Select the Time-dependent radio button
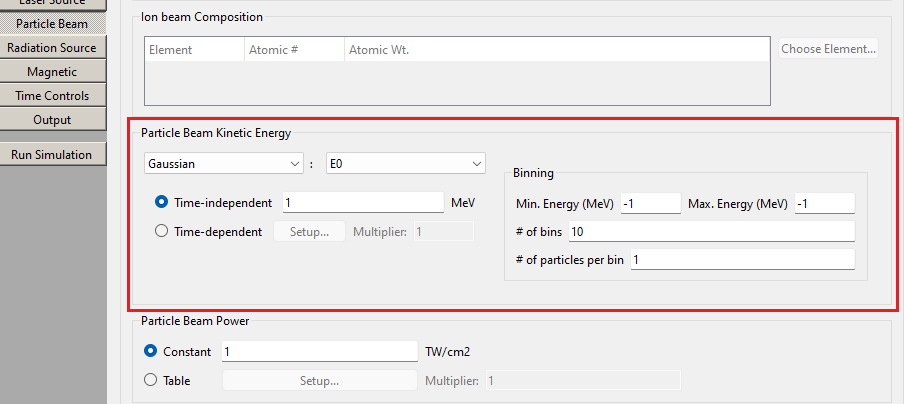The image size is (904, 404). (x=162, y=231)
